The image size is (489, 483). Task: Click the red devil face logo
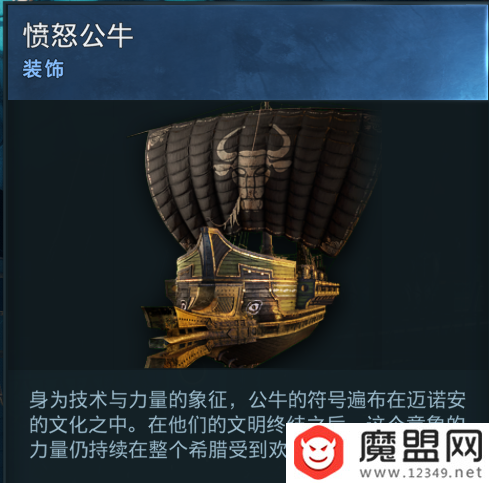click(x=318, y=454)
